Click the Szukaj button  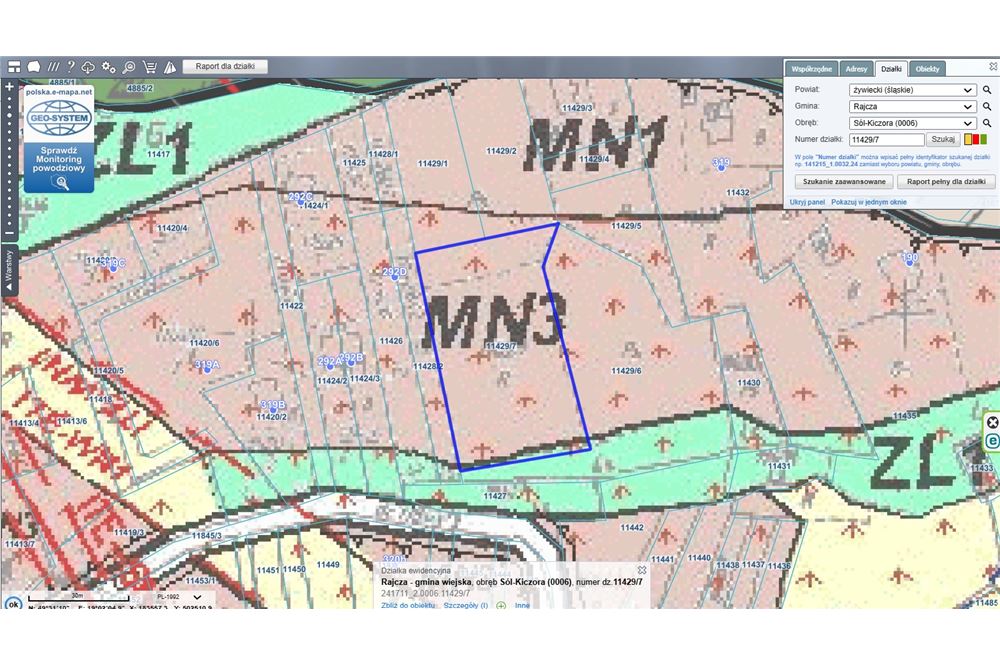click(x=943, y=140)
